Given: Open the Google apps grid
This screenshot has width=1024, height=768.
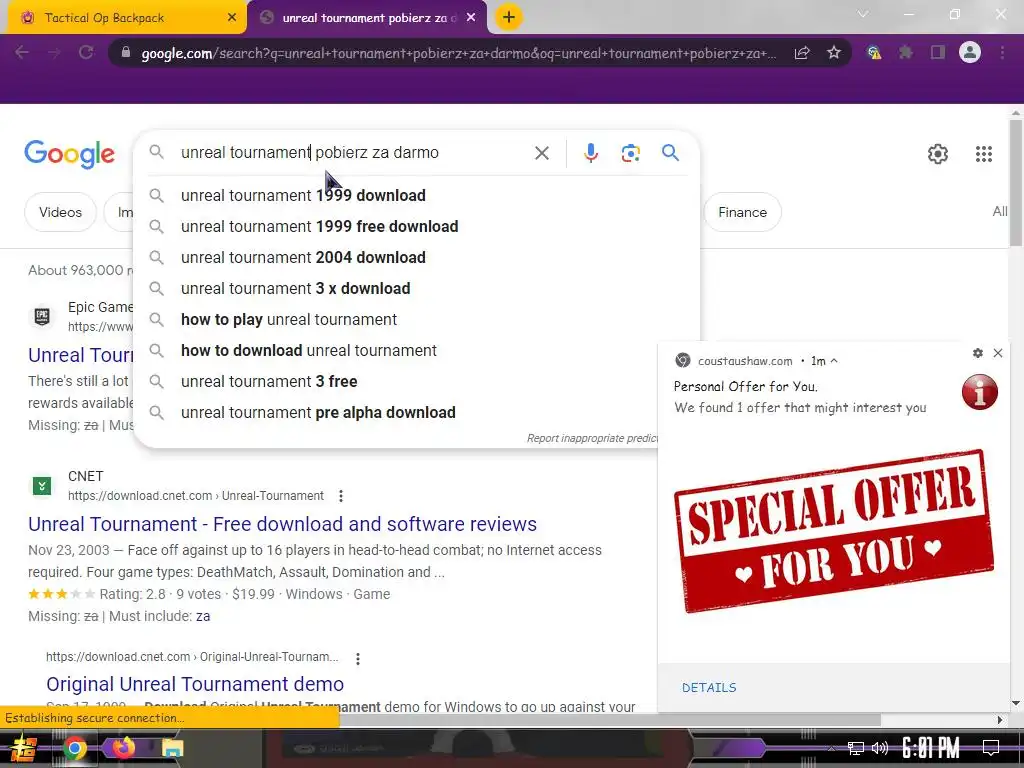Looking at the screenshot, I should pos(984,153).
